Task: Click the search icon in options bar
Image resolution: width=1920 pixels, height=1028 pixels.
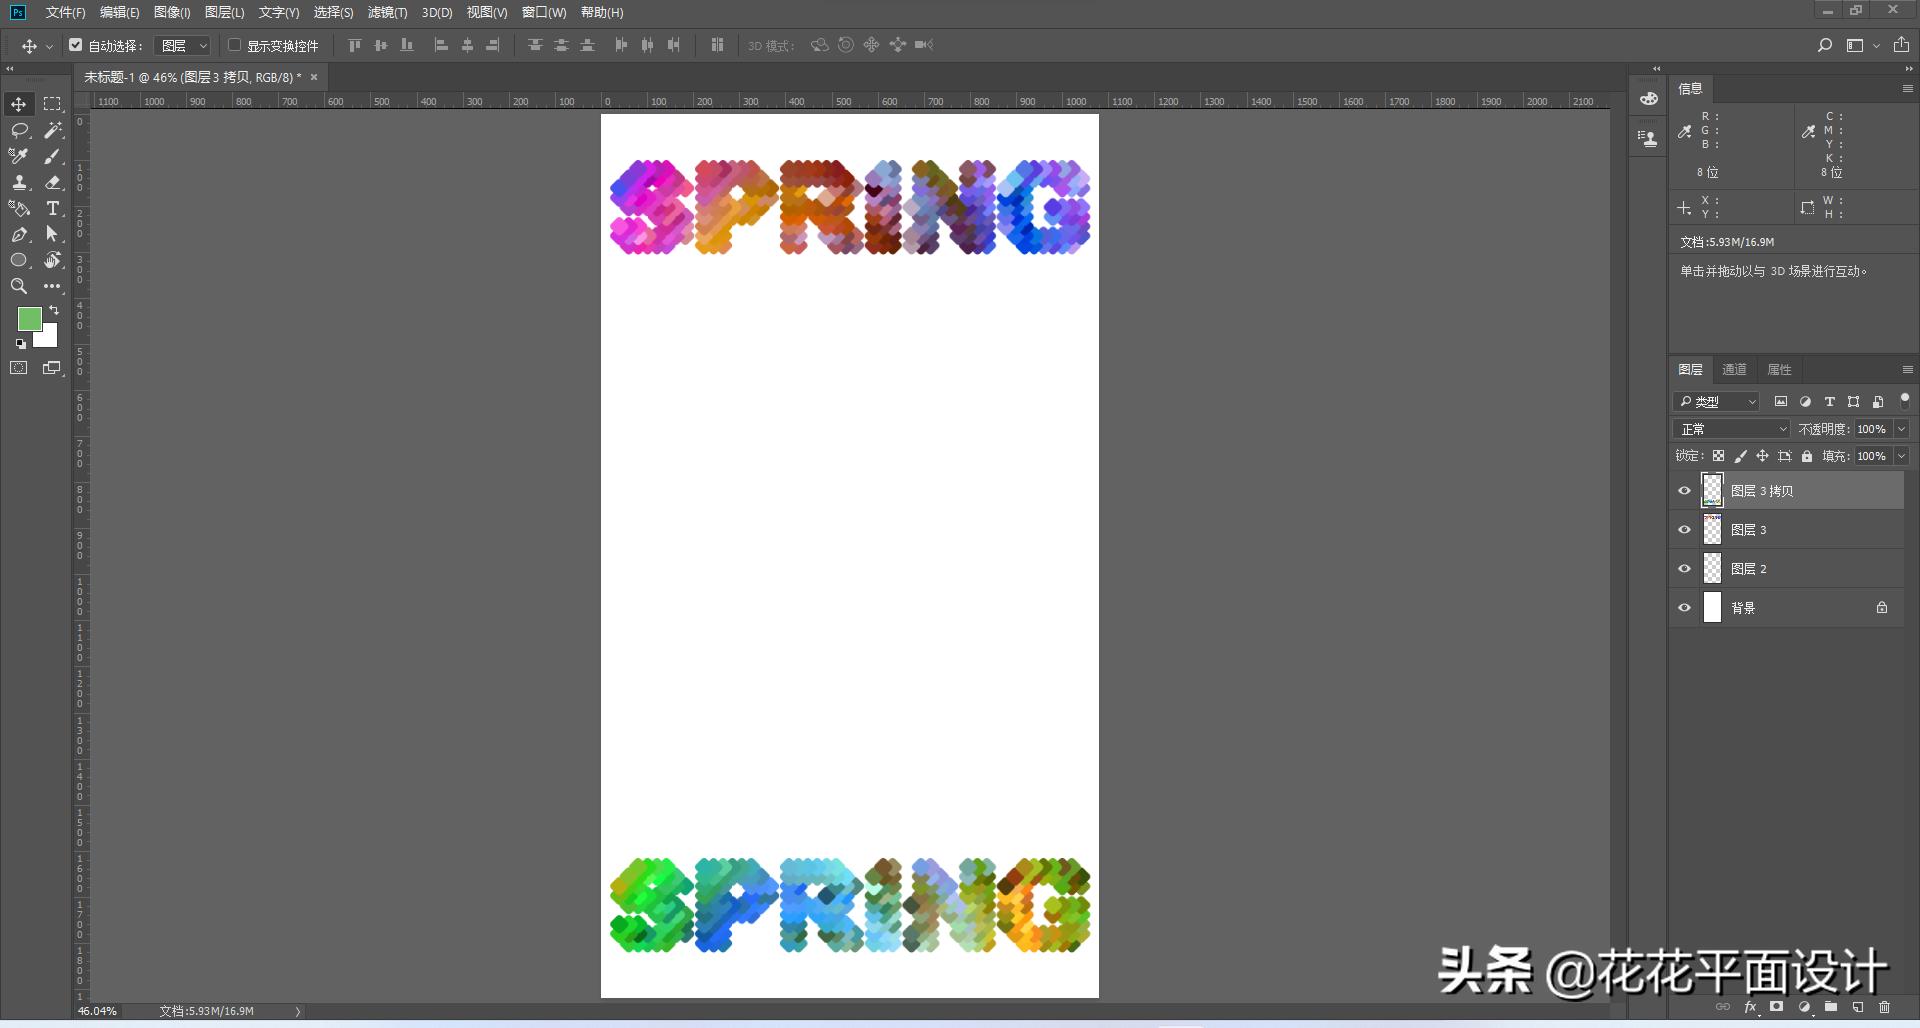Action: (x=1824, y=45)
